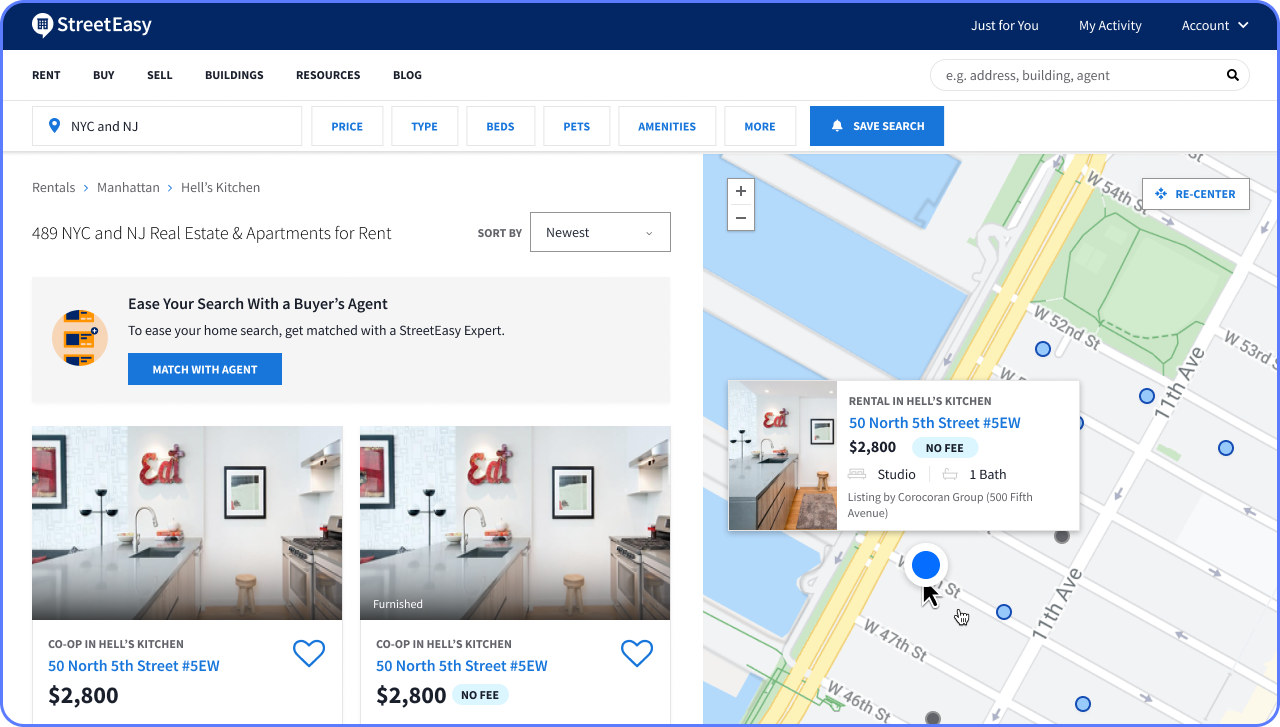Click the NYC and NJ location field
This screenshot has width=1280, height=727.
point(167,126)
